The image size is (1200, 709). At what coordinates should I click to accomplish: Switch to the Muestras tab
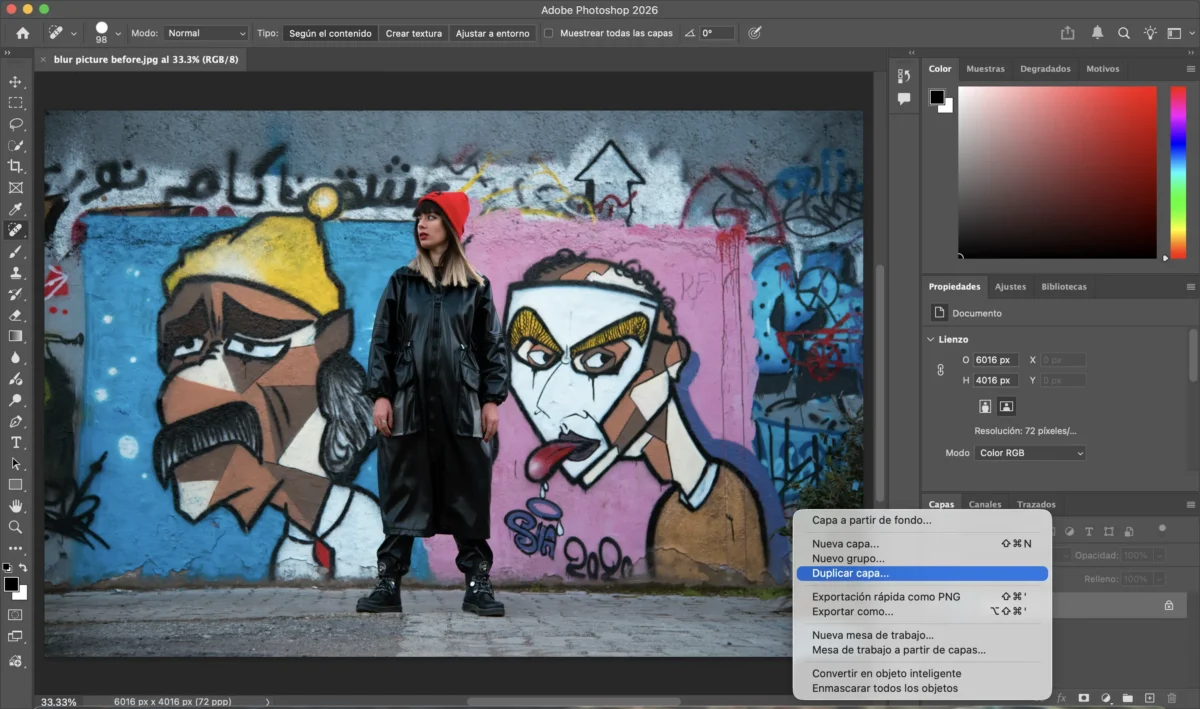[985, 69]
